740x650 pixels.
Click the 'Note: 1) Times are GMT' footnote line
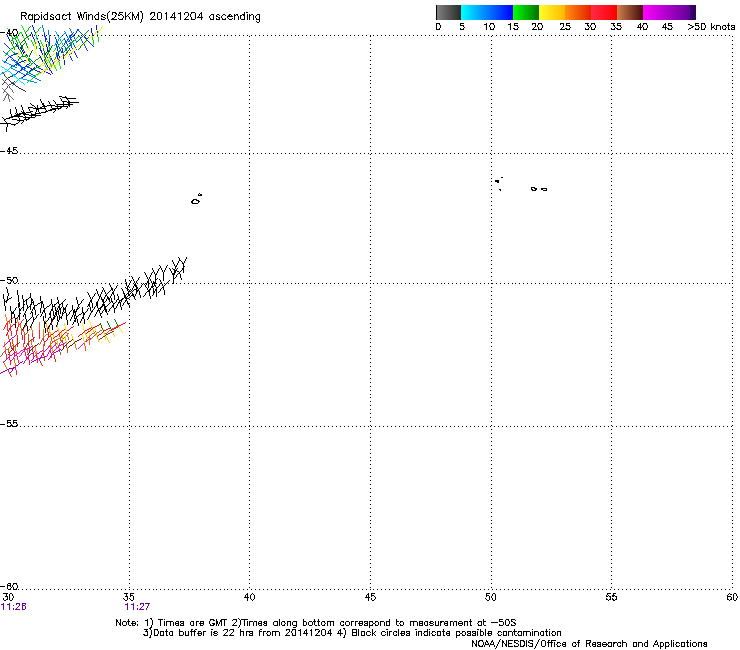(316, 623)
